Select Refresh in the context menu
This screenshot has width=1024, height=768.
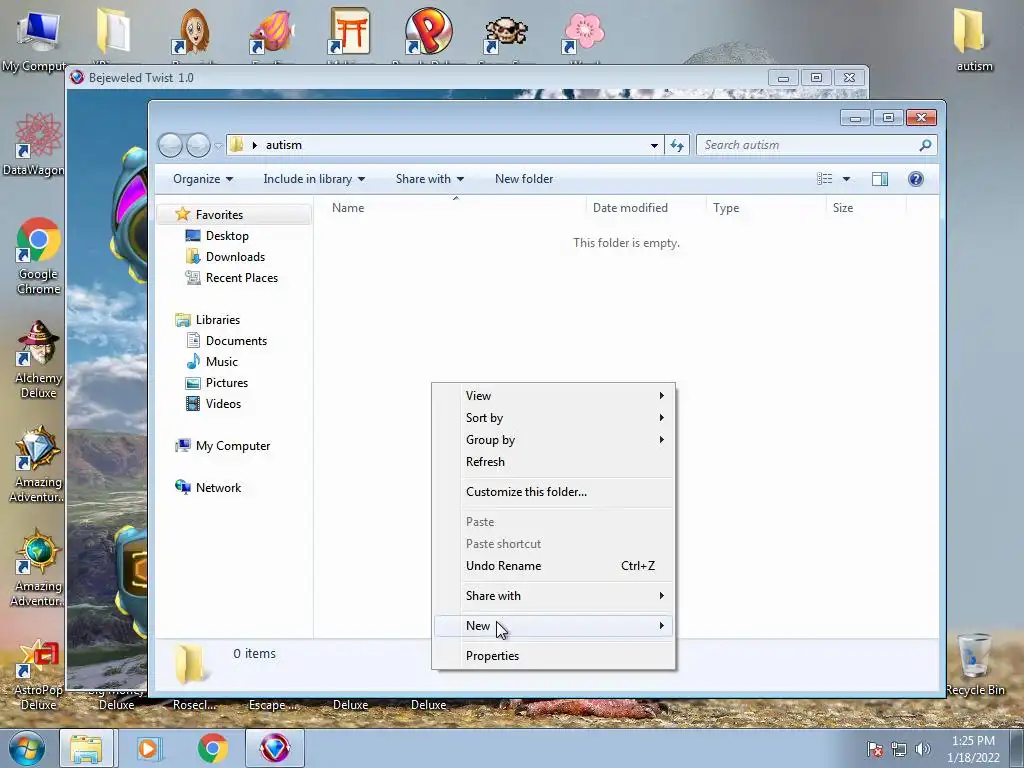[554, 462]
